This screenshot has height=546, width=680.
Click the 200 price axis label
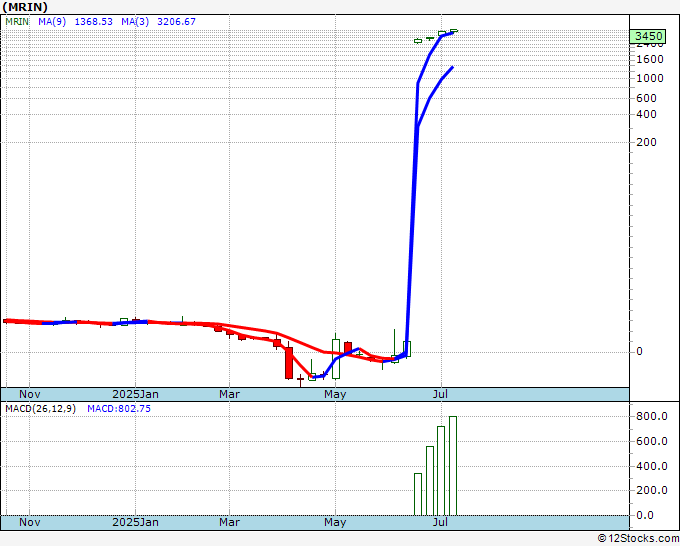click(x=646, y=142)
